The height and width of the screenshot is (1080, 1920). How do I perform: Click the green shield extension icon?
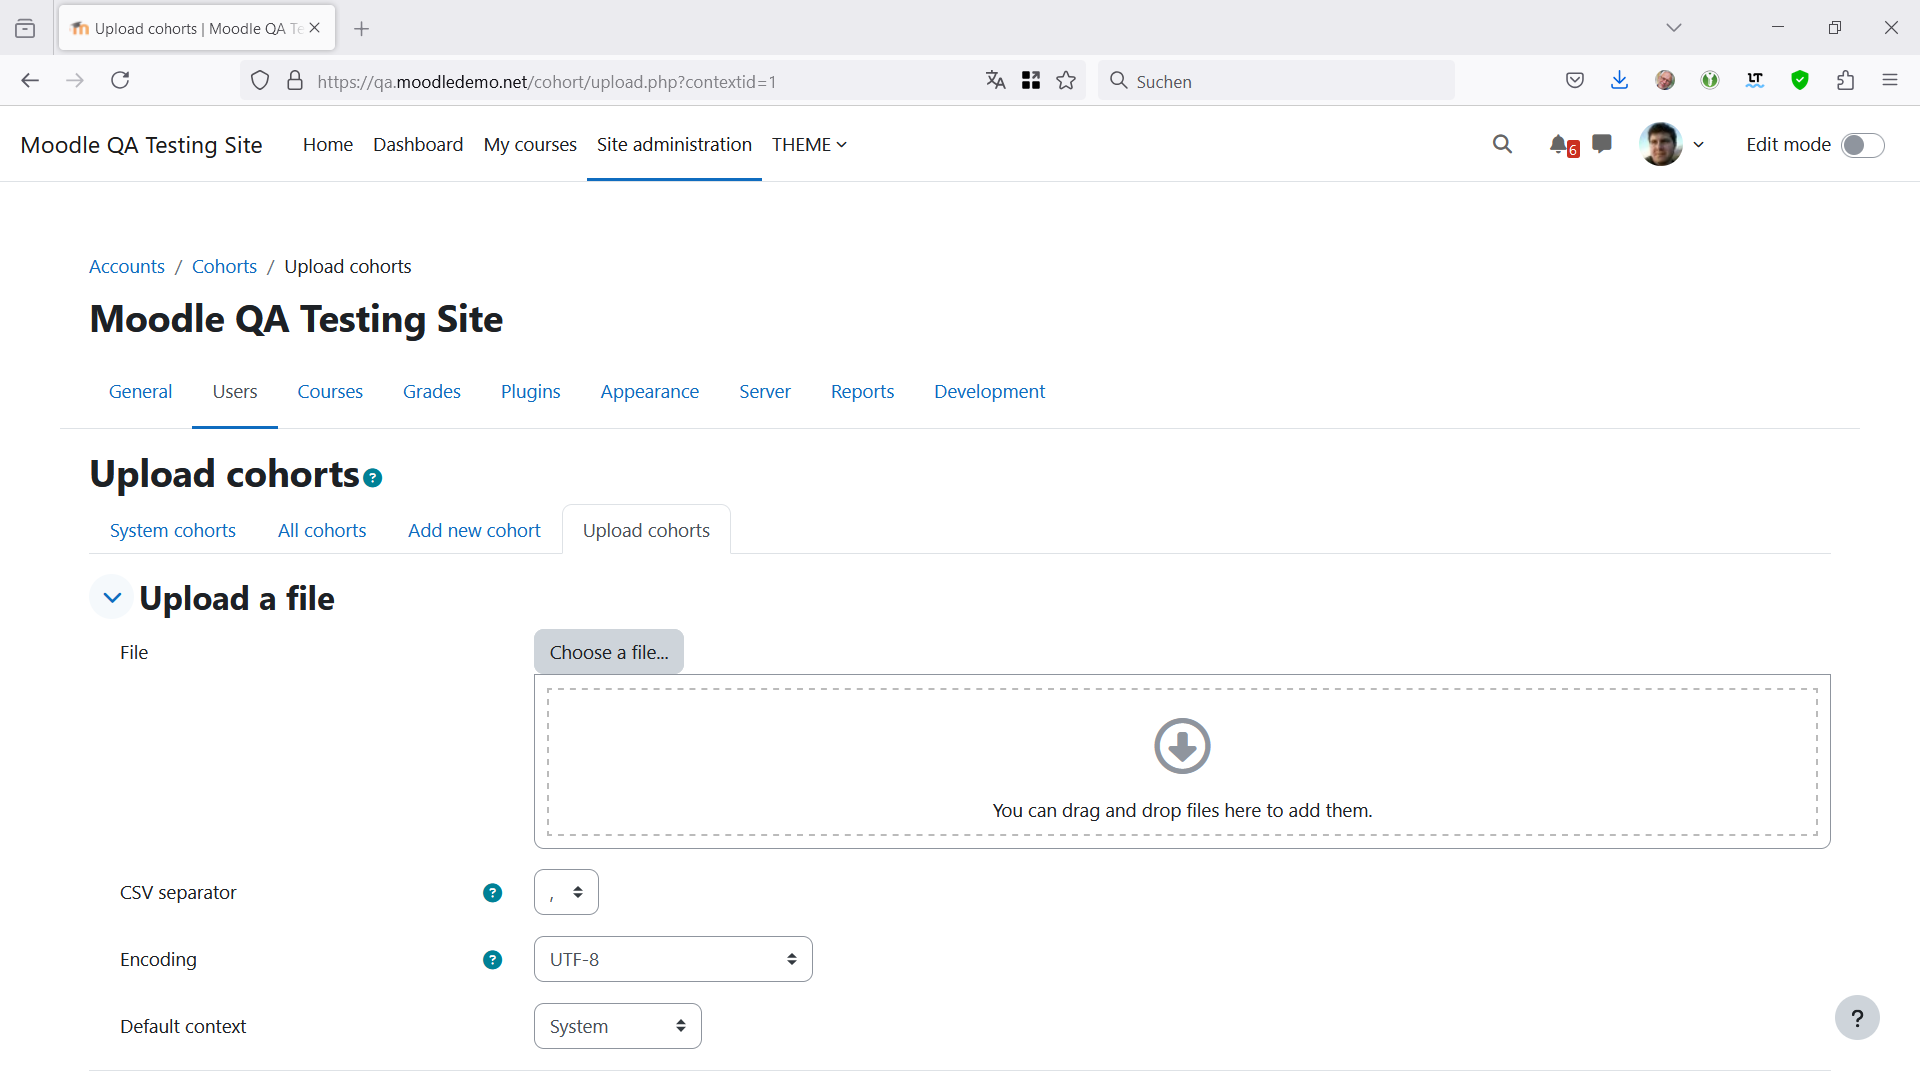[x=1800, y=81]
